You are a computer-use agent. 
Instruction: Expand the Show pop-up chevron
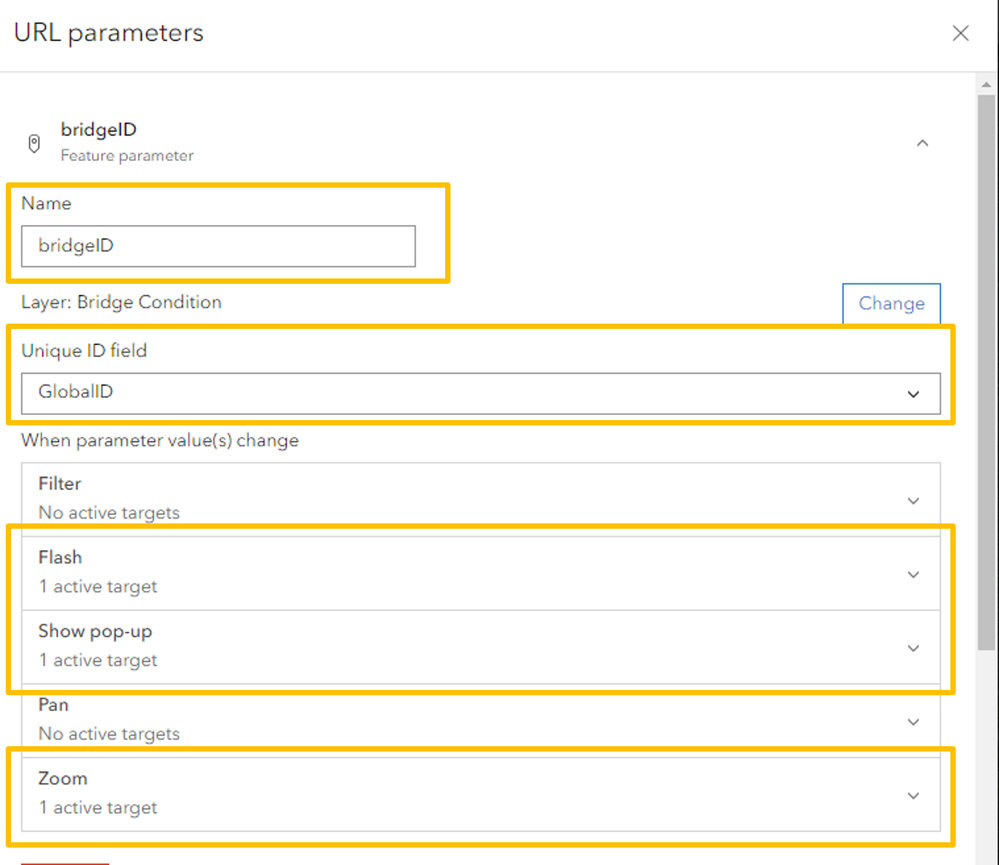click(x=912, y=648)
